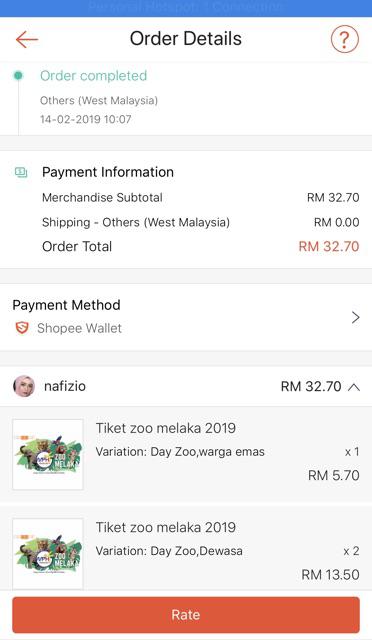Screen dimensions: 372x640
Task: Open seller nafizio profile avatar
Action: 24,386
